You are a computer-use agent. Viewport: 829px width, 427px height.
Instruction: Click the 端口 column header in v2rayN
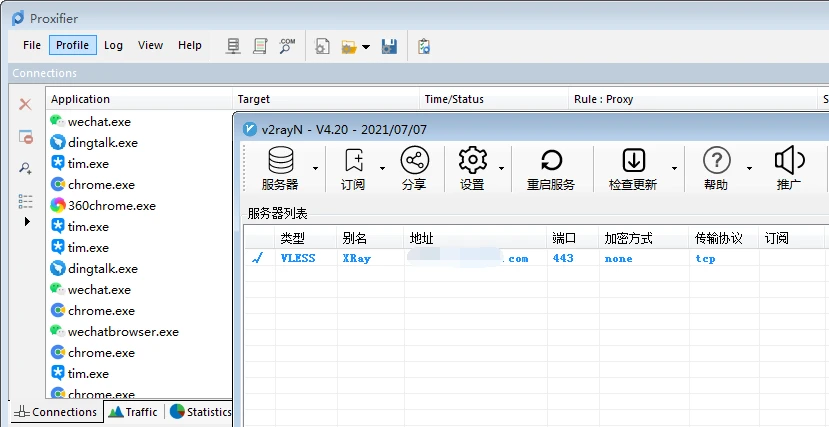pos(573,238)
